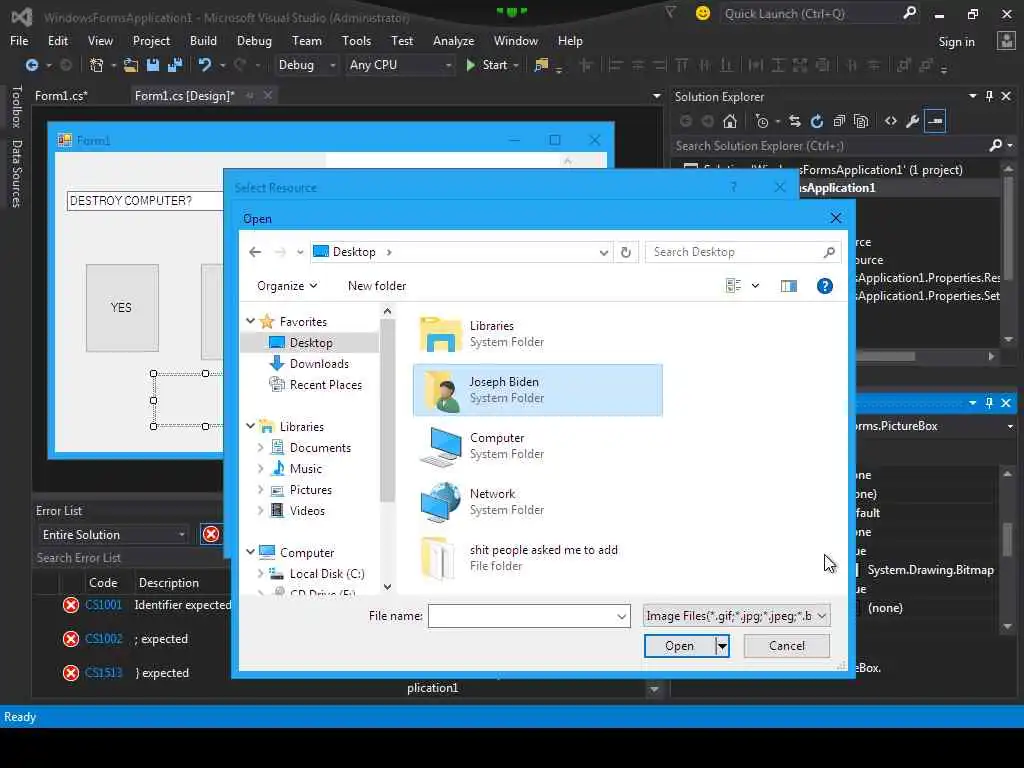Open the address bar path dropdown
Screen dimensions: 1024x768
coord(603,253)
